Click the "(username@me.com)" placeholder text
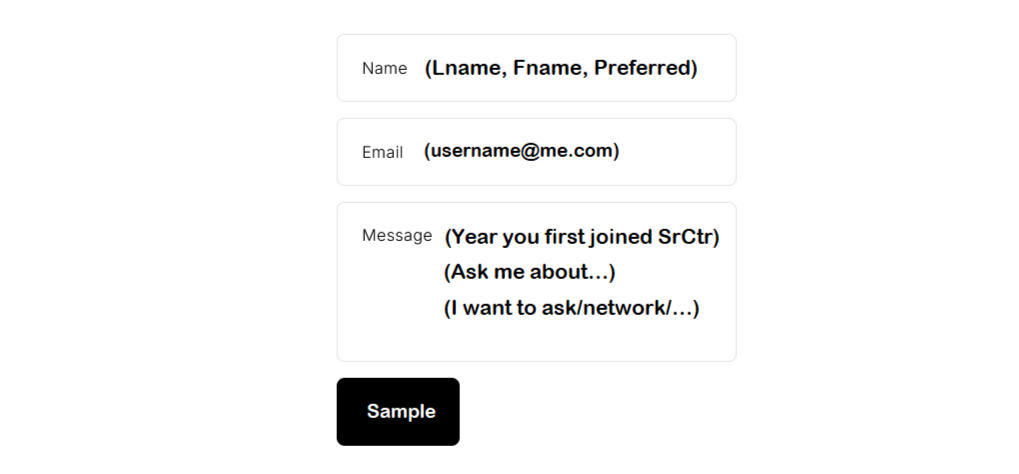This screenshot has width=1019, height=474. click(x=521, y=151)
